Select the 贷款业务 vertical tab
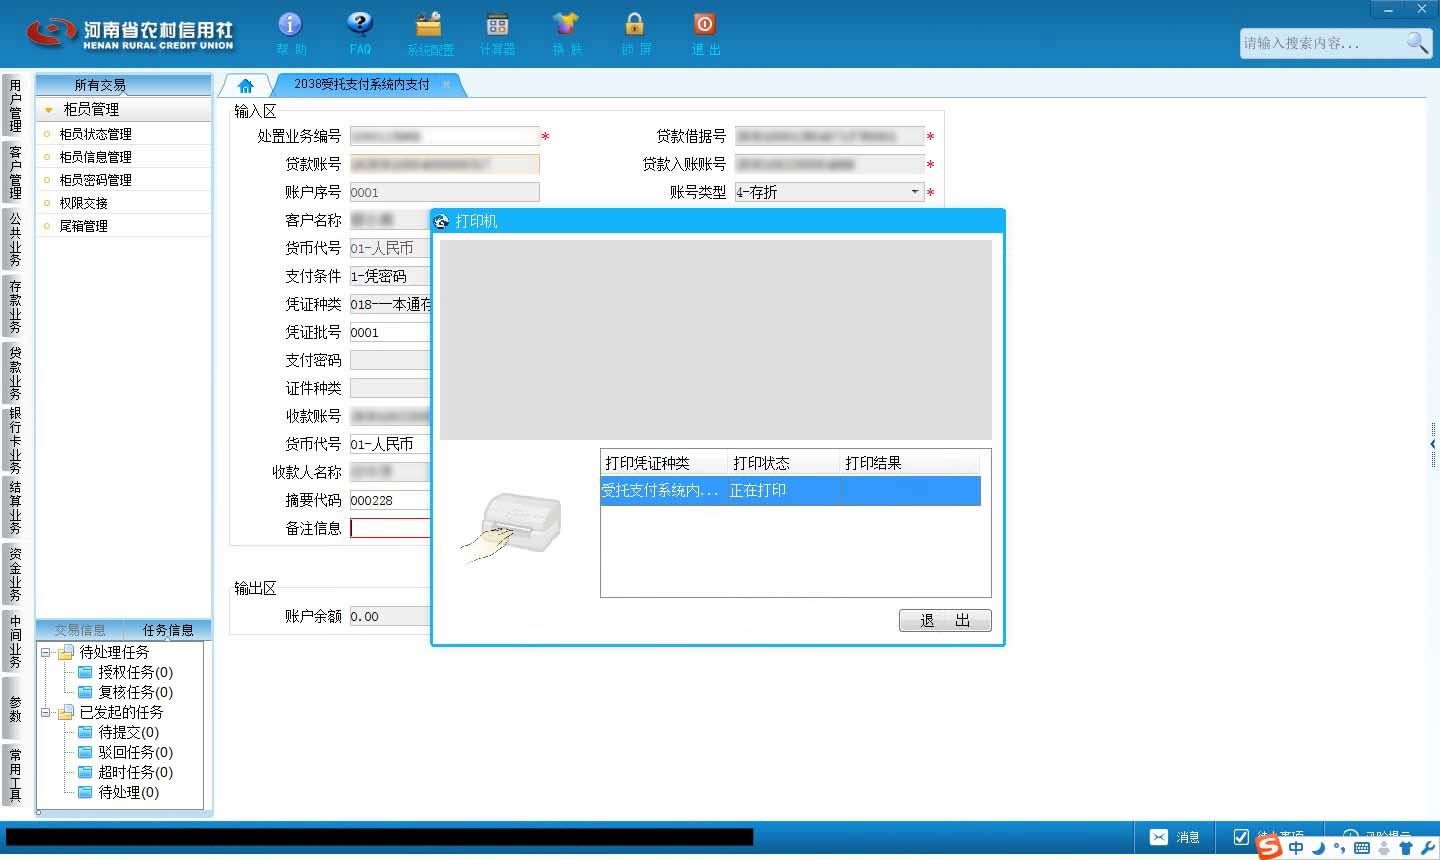The height and width of the screenshot is (860, 1440). [14, 373]
